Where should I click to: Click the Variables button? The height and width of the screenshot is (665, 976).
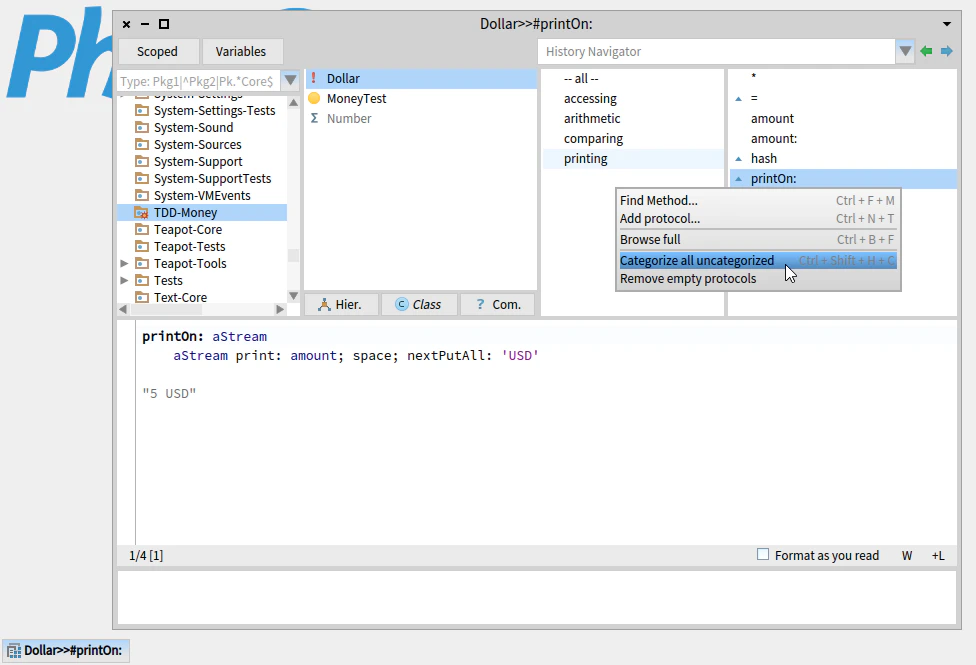[241, 51]
